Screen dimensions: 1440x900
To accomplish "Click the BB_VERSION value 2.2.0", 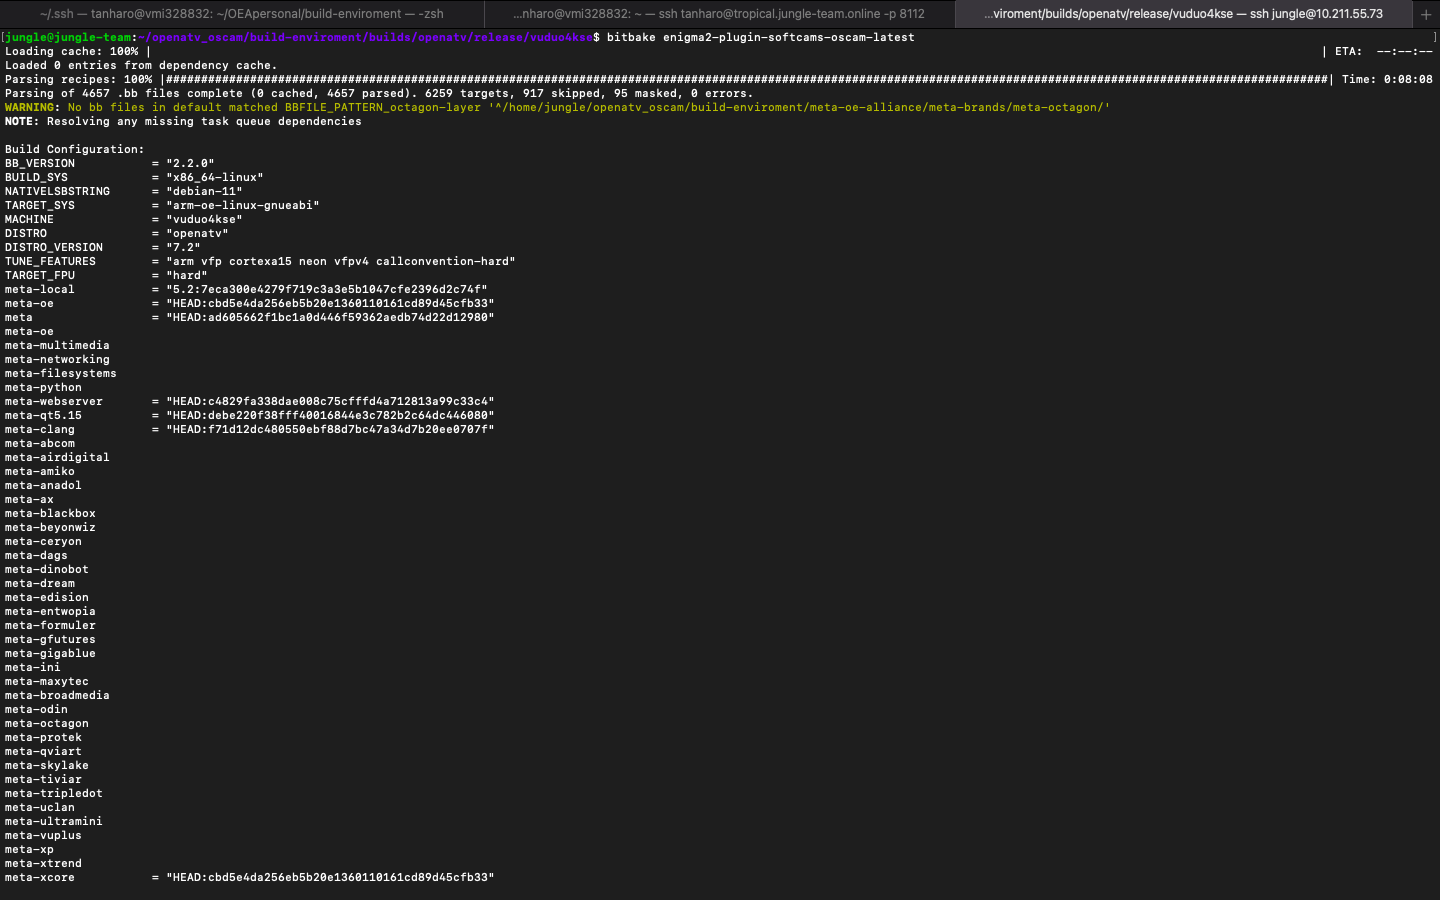I will click(x=190, y=163).
